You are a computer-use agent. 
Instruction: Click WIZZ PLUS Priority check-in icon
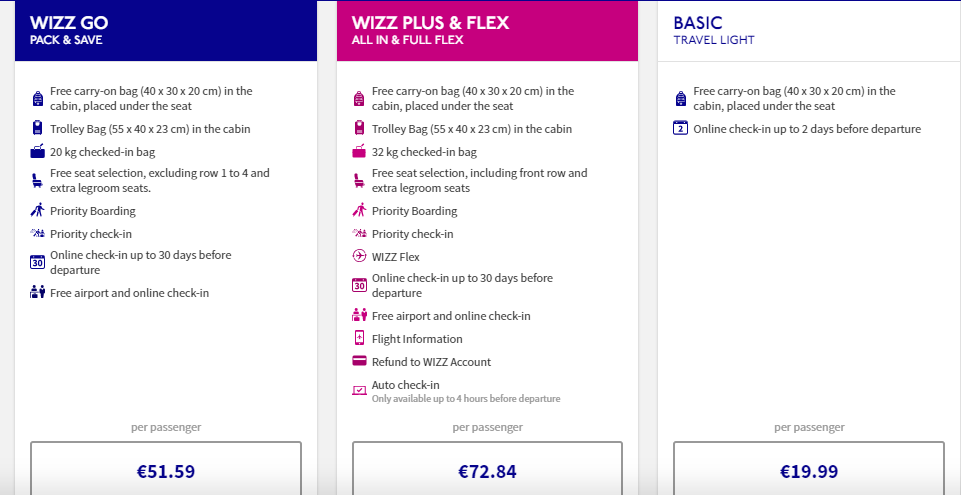pyautogui.click(x=360, y=233)
